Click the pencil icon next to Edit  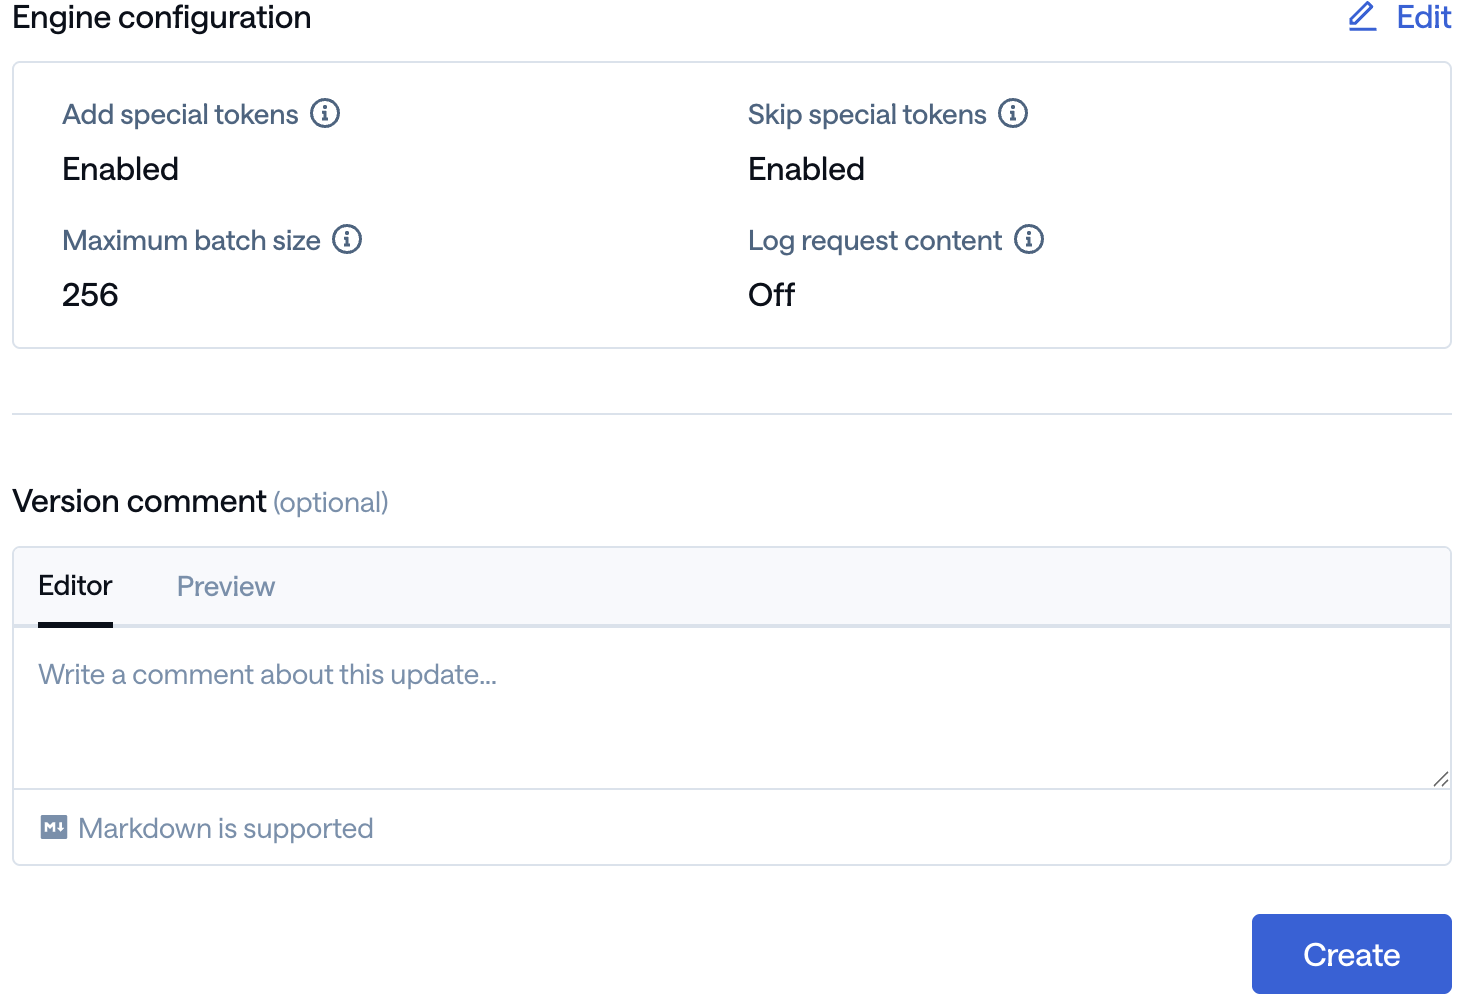coord(1362,17)
